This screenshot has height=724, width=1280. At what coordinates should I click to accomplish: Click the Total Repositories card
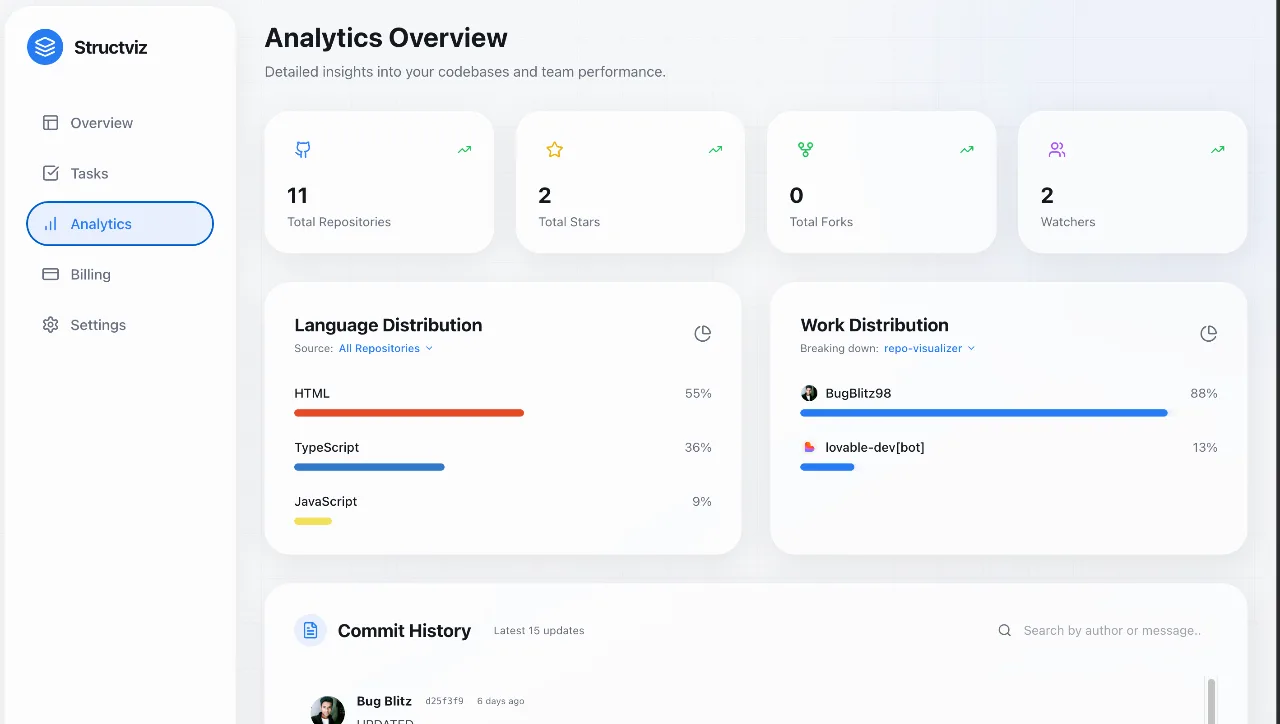coord(379,182)
